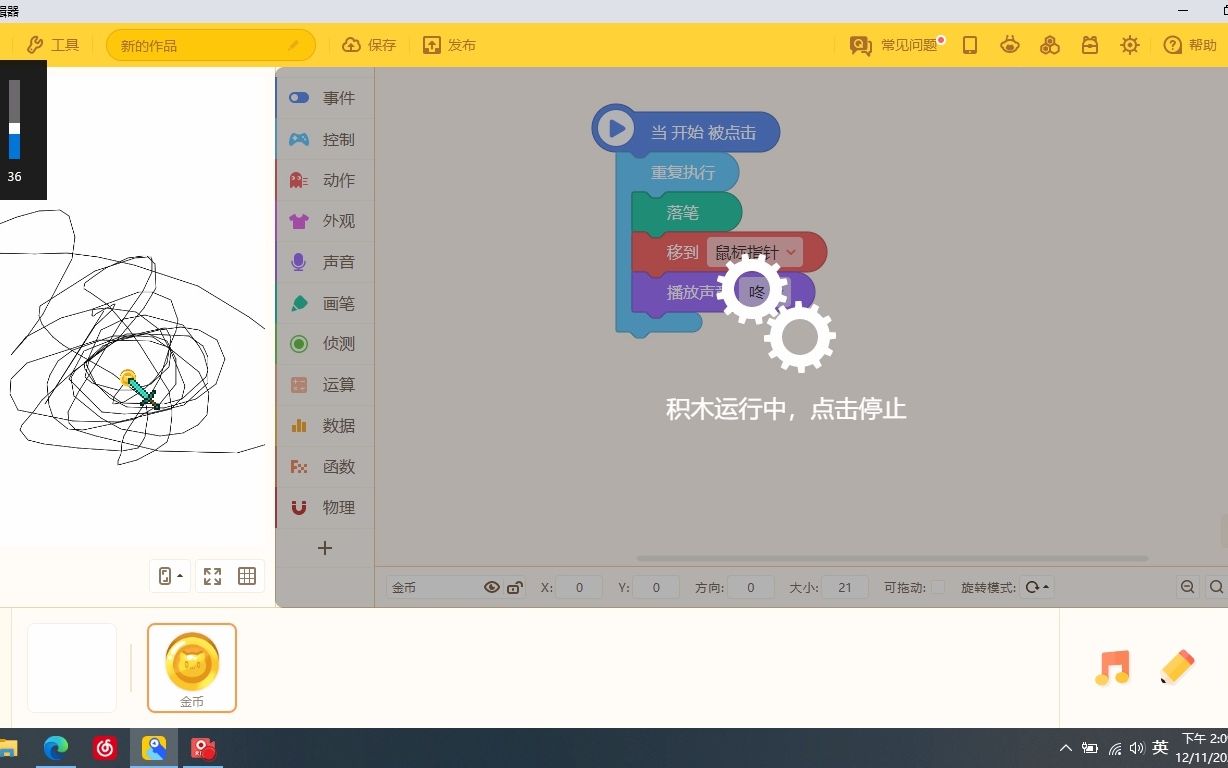Zoom in using the magnifier icon

coord(1216,587)
